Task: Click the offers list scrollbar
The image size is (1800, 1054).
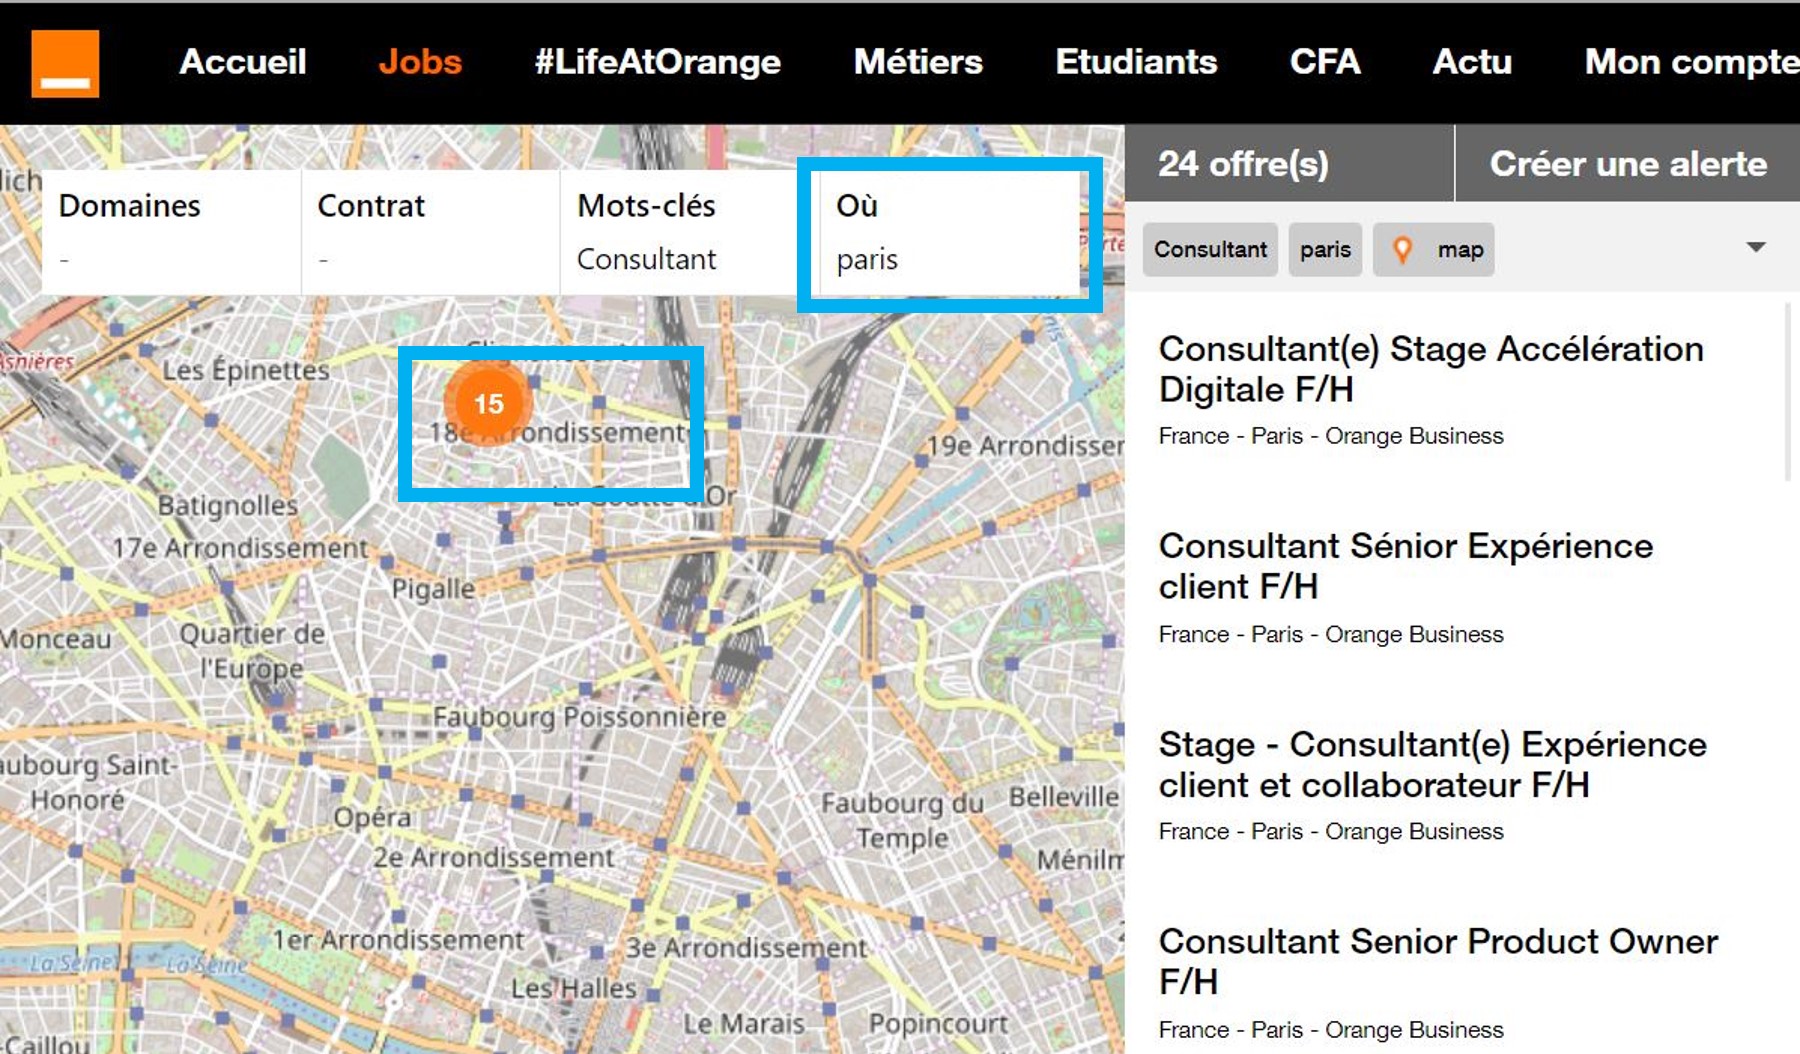Action: [x=1787, y=392]
